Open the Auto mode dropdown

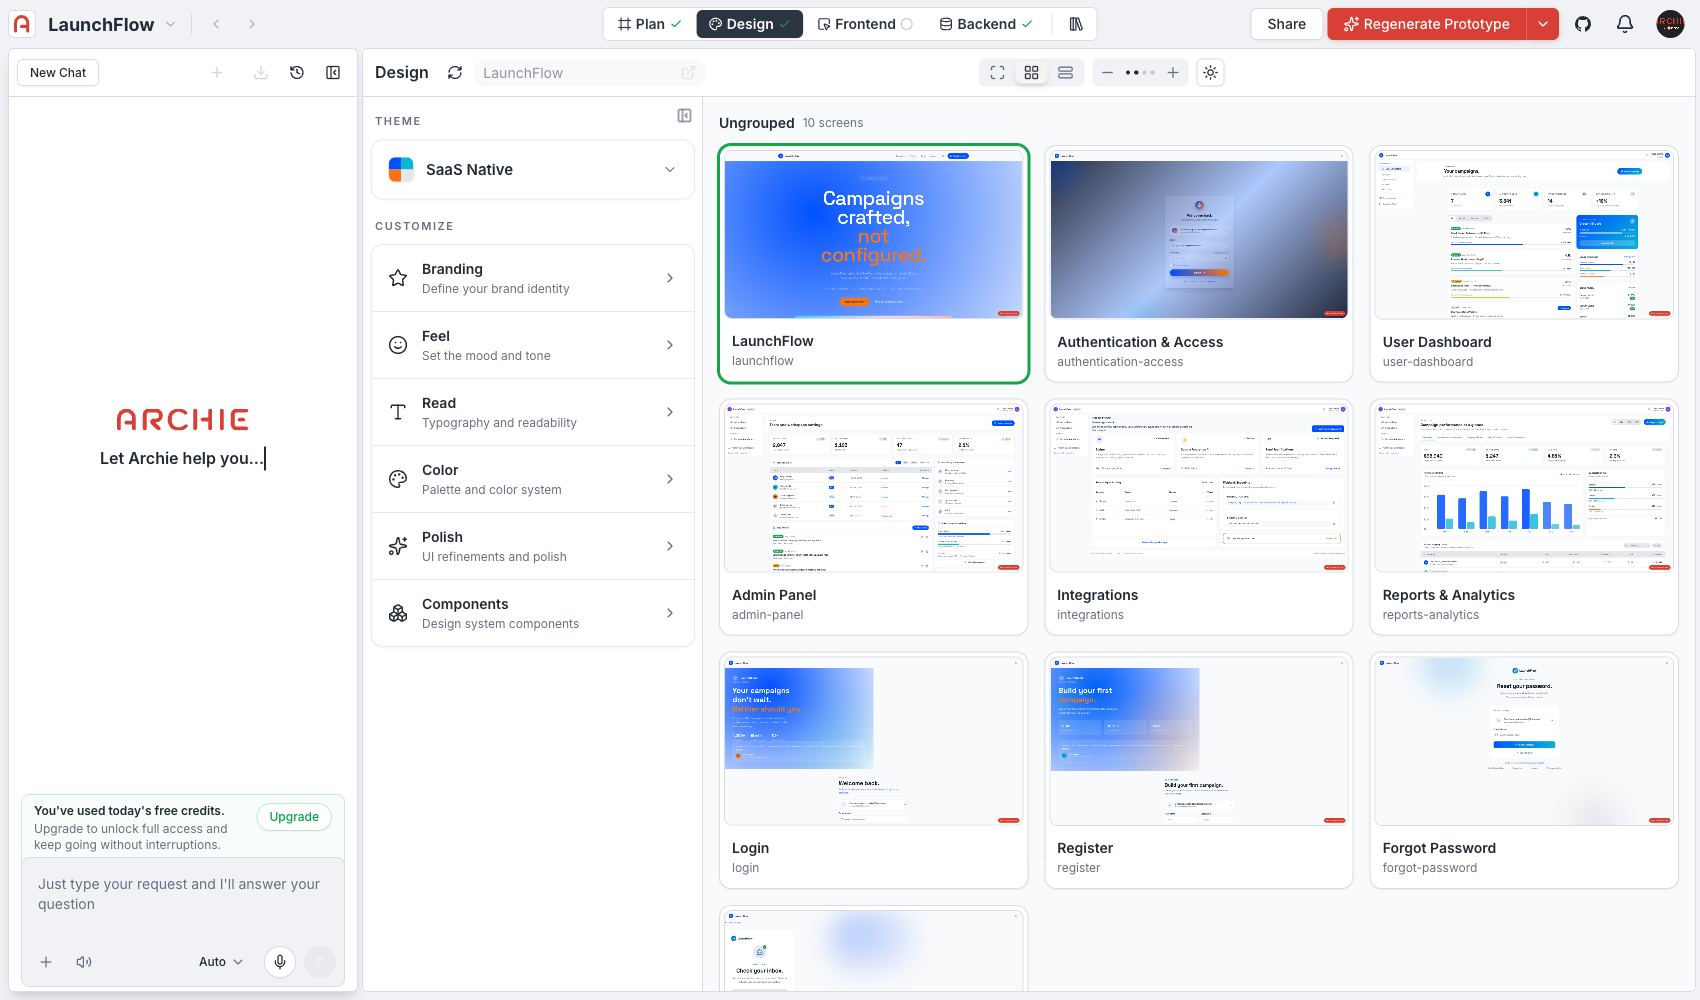(220, 962)
